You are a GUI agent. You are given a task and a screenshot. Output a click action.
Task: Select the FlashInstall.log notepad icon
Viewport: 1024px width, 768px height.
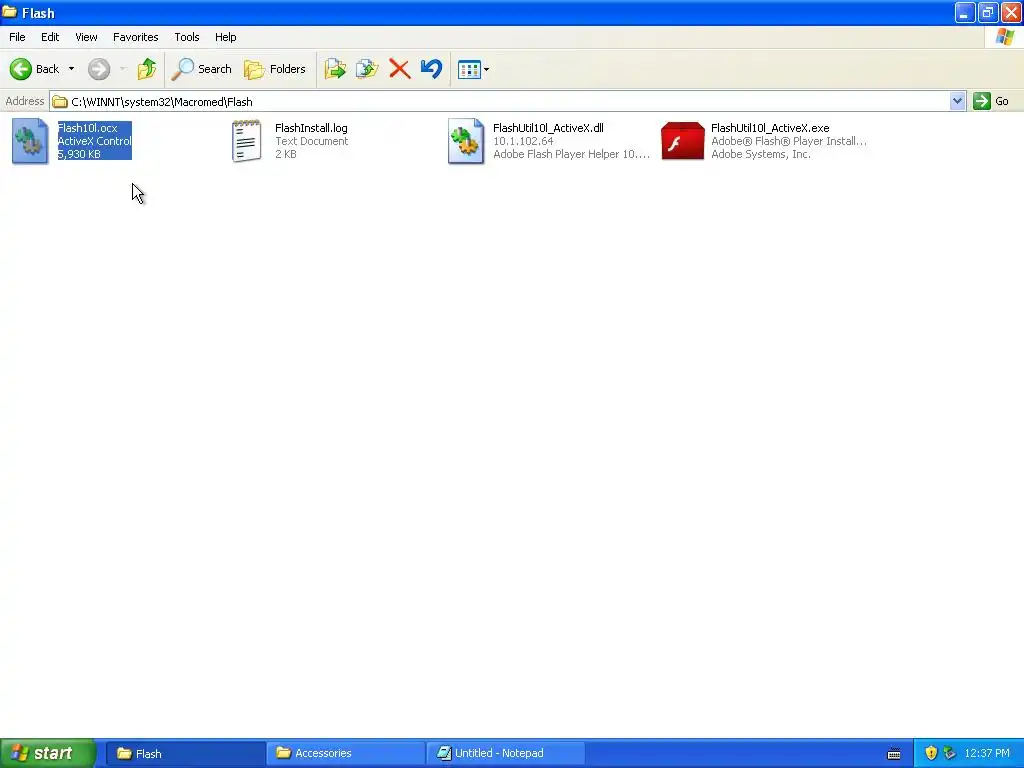point(247,141)
